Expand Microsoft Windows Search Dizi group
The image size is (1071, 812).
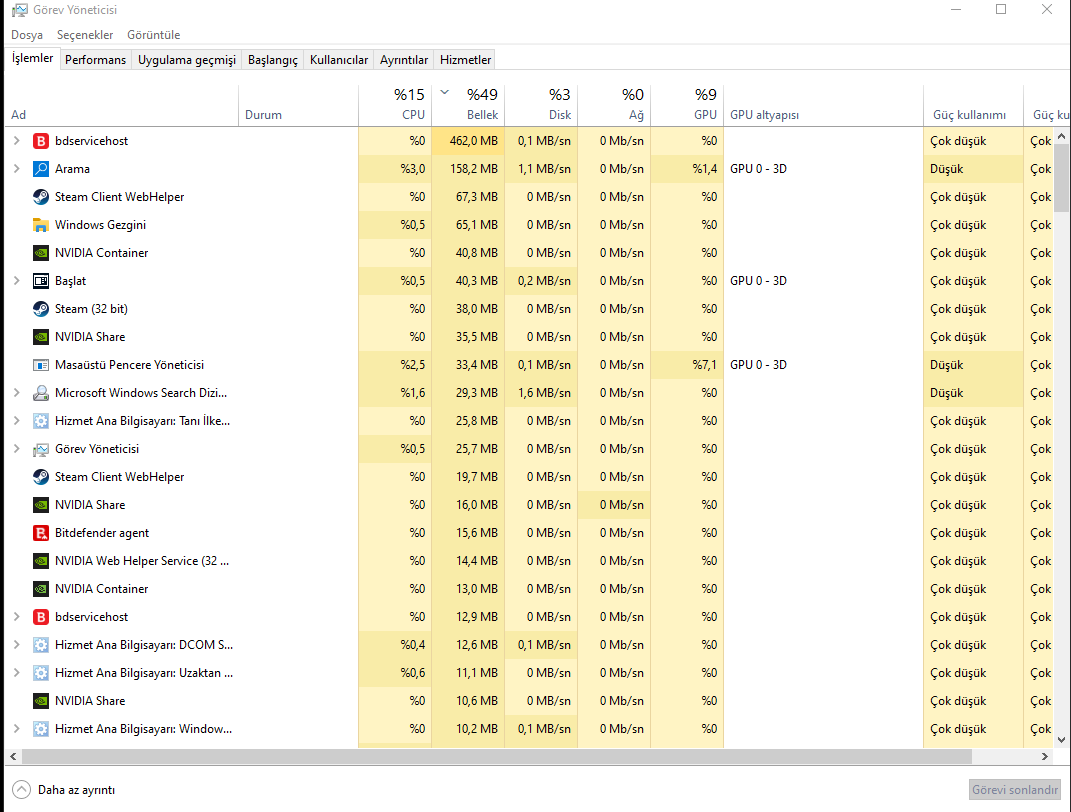pyautogui.click(x=17, y=393)
